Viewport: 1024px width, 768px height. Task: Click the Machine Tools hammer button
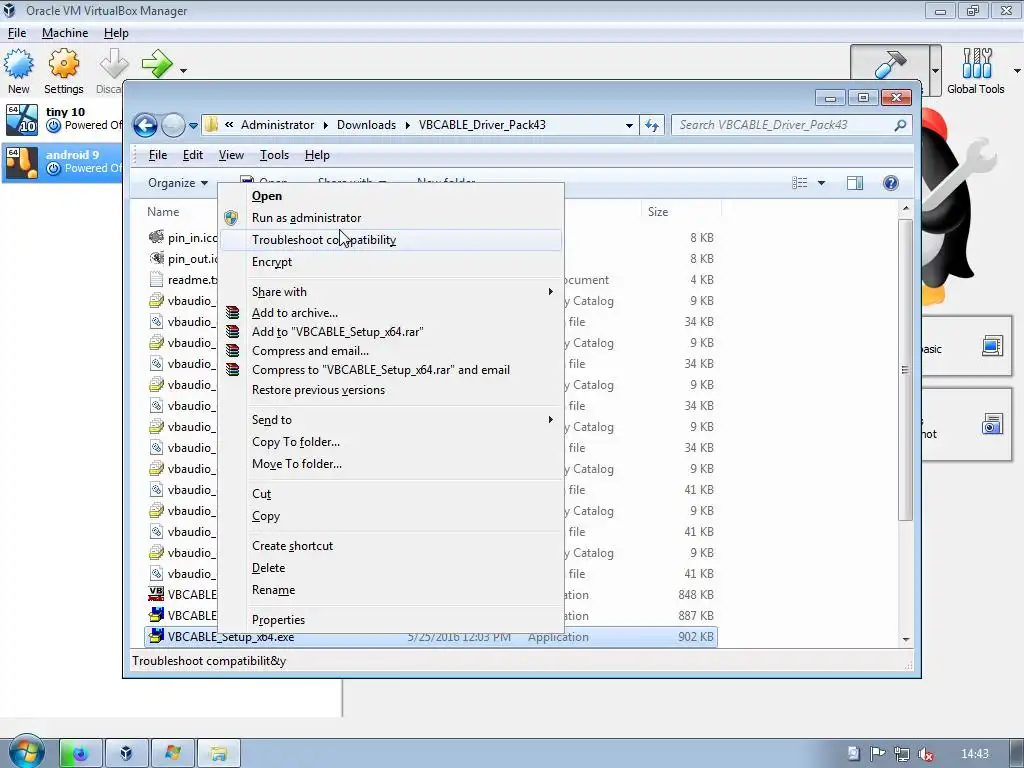pyautogui.click(x=889, y=69)
